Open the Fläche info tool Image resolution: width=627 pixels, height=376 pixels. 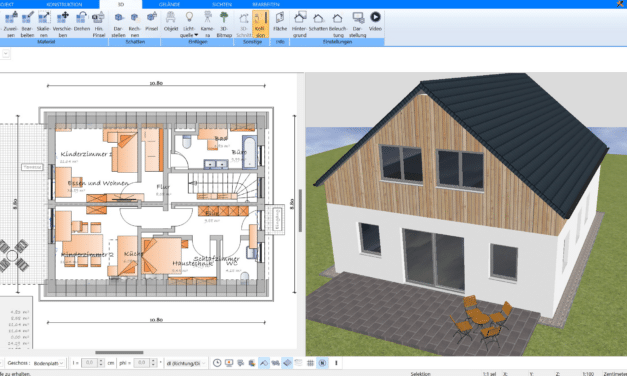[280, 22]
